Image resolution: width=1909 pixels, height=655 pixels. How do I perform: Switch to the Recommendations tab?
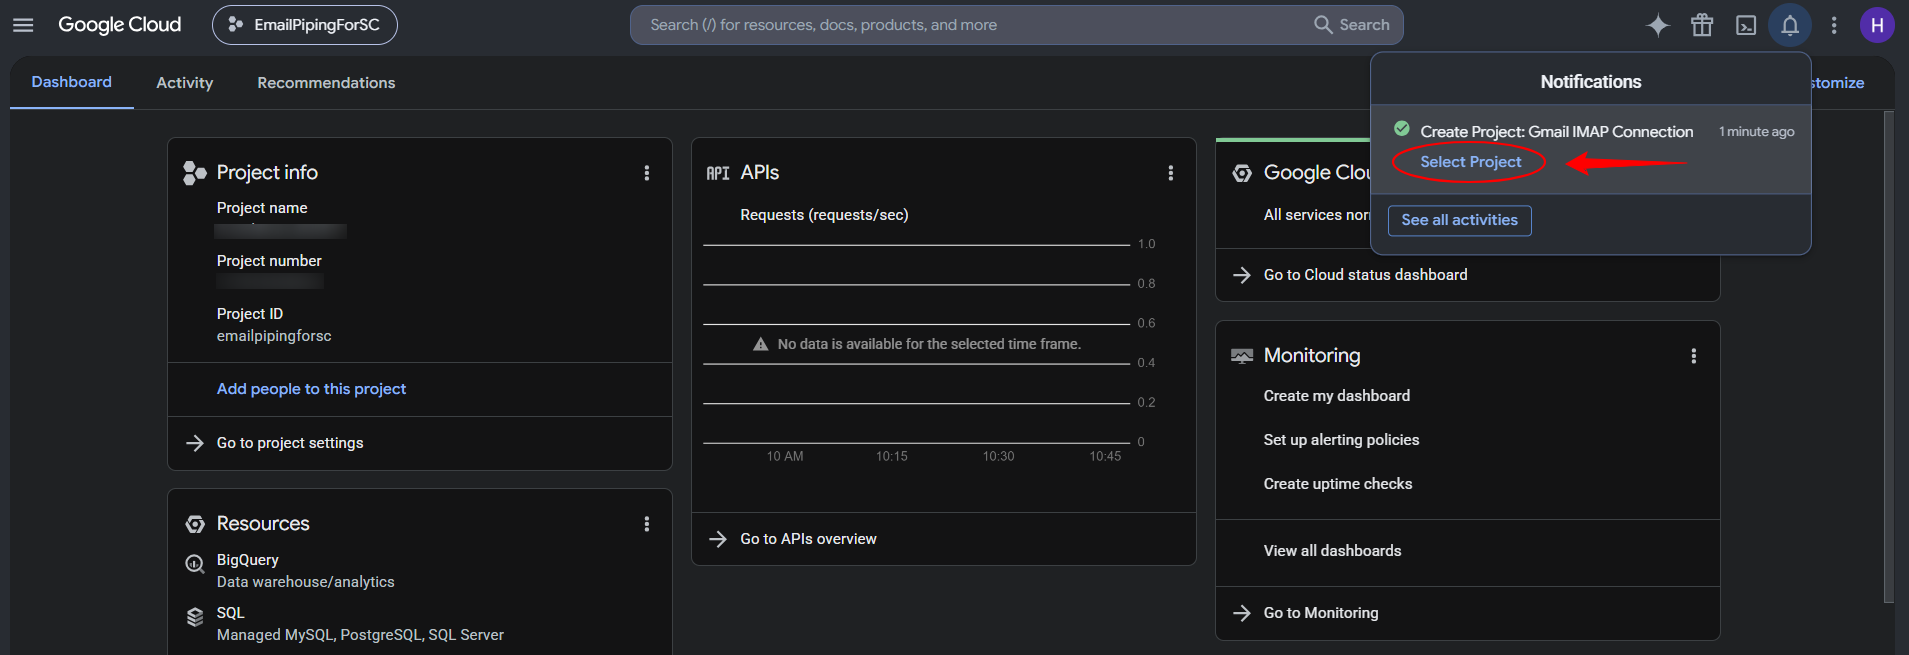click(326, 83)
